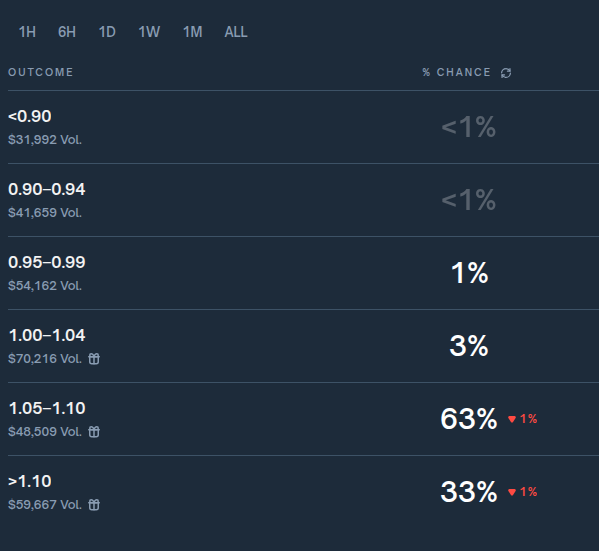Click the gift icon on >1.10 row
Screen dimensions: 599x551
pyautogui.click(x=94, y=504)
